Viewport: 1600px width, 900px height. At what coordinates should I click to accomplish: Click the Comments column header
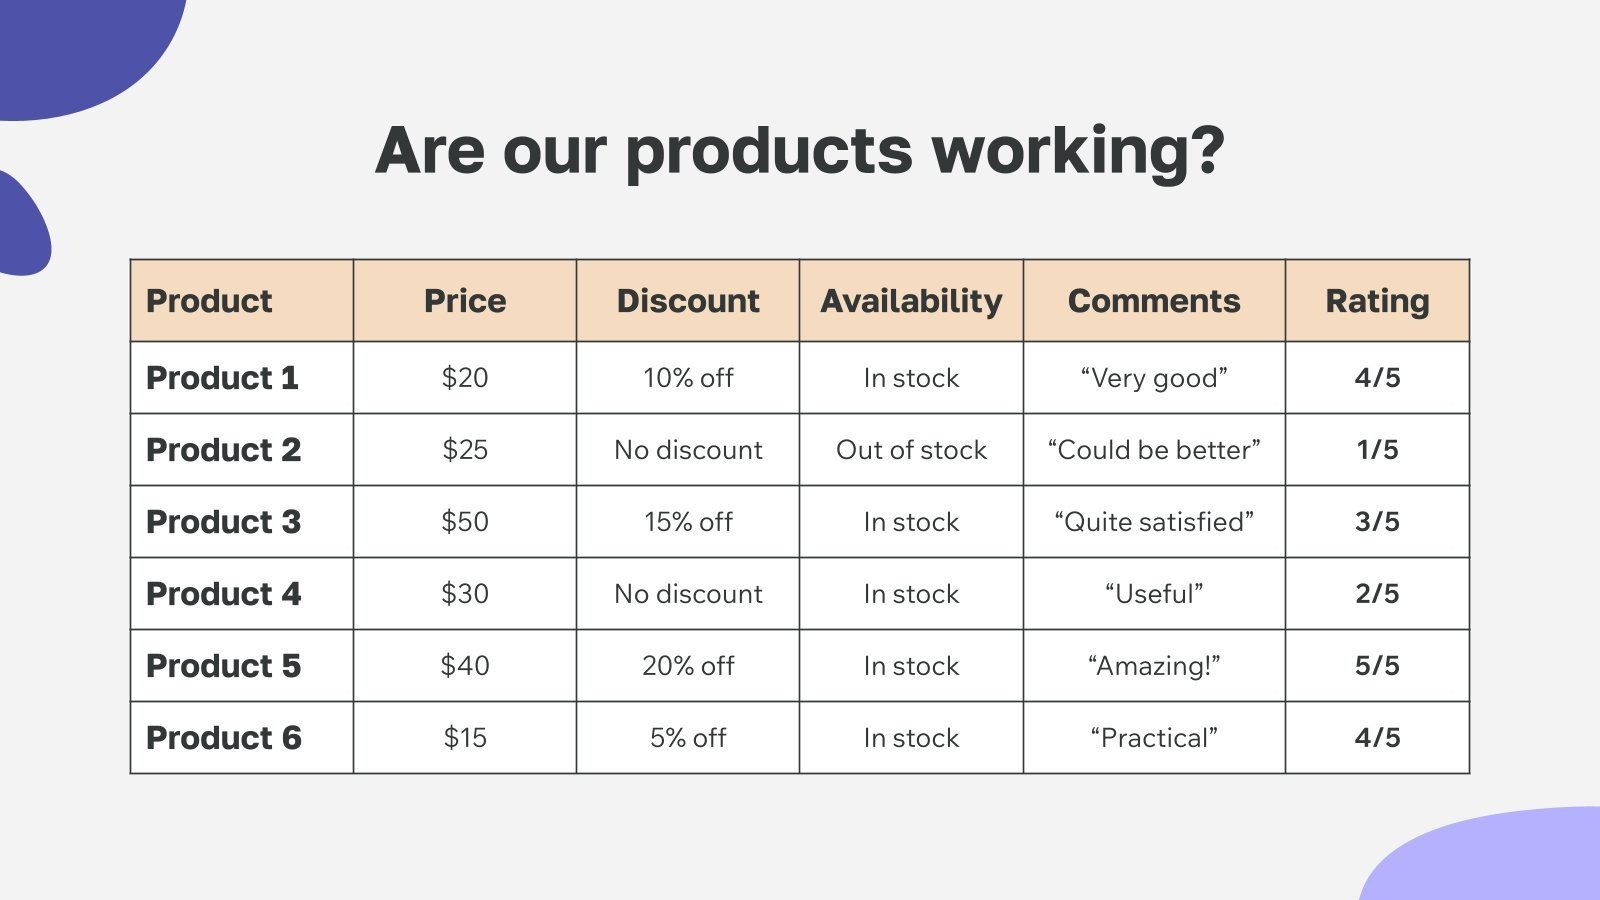click(x=1154, y=301)
